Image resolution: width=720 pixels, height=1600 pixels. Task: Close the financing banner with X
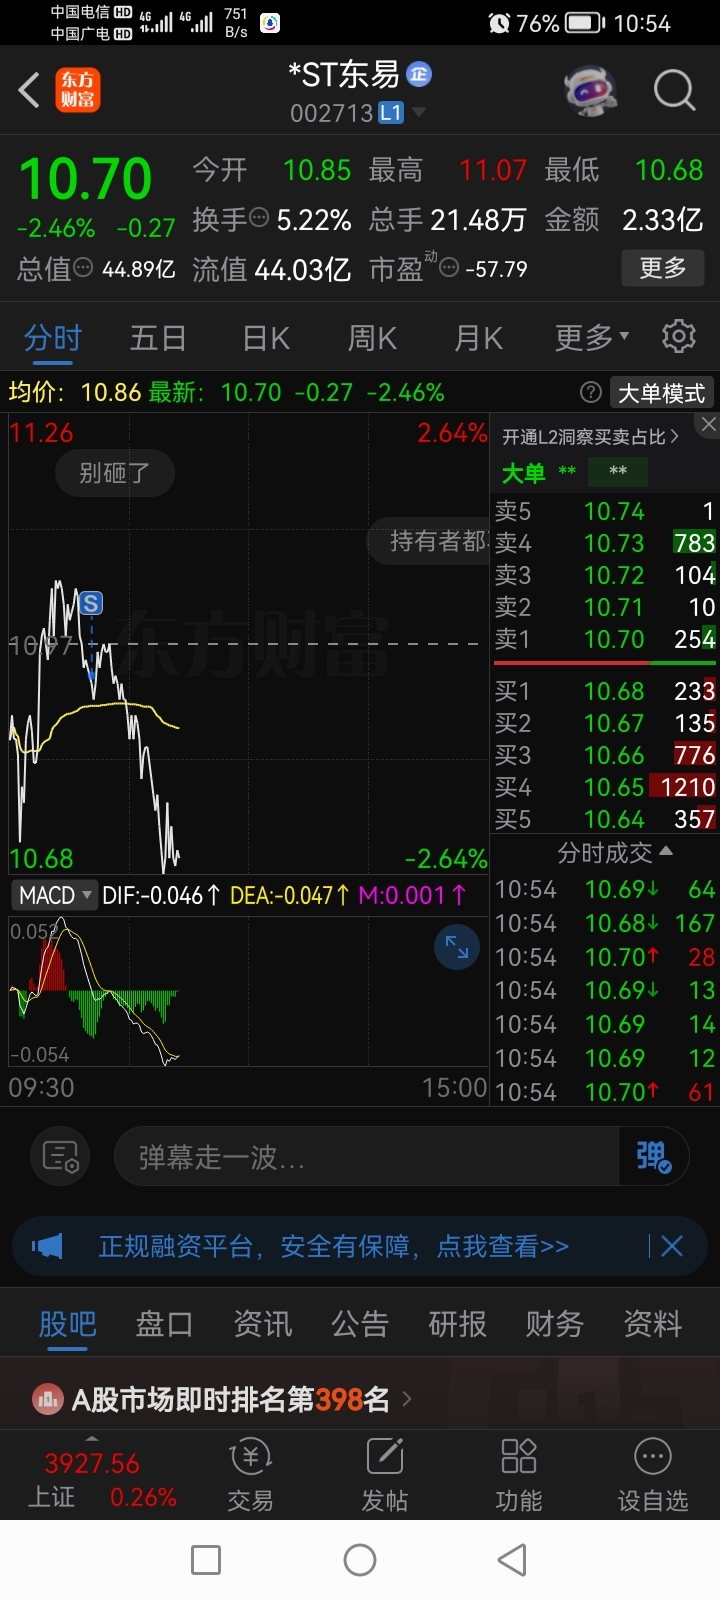click(672, 1246)
